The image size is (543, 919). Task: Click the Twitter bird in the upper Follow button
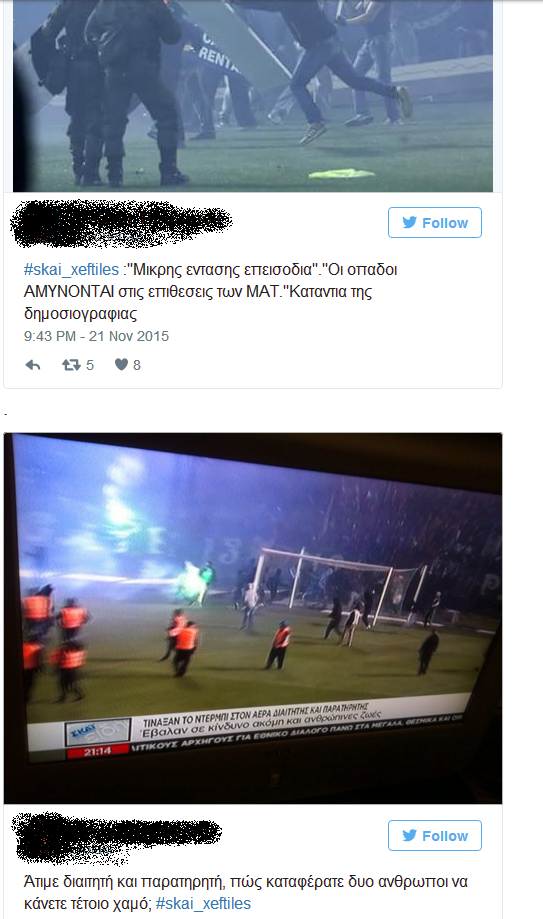point(409,223)
